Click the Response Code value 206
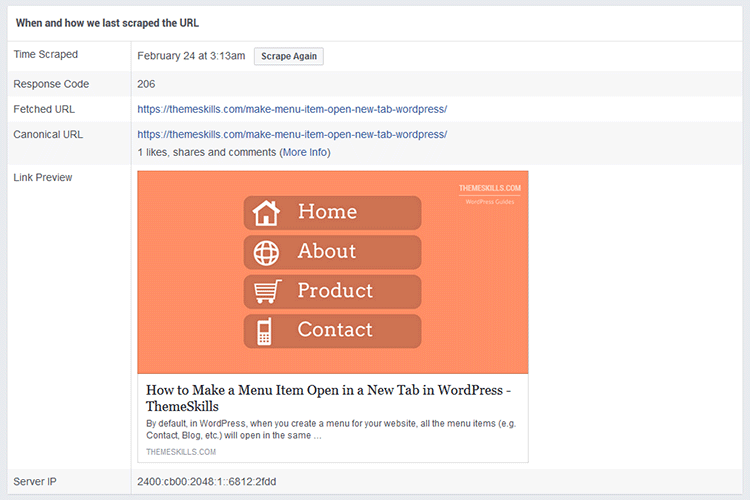This screenshot has width=750, height=500. coord(146,84)
